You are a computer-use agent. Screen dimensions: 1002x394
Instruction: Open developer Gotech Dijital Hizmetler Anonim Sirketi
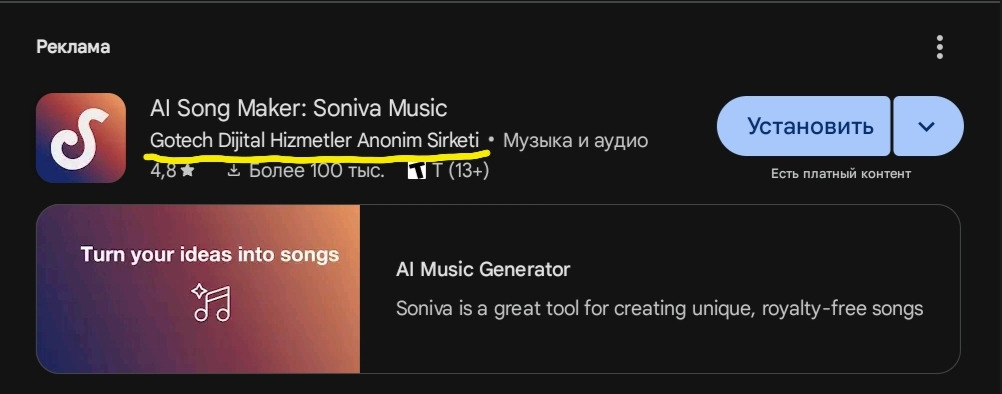(314, 140)
